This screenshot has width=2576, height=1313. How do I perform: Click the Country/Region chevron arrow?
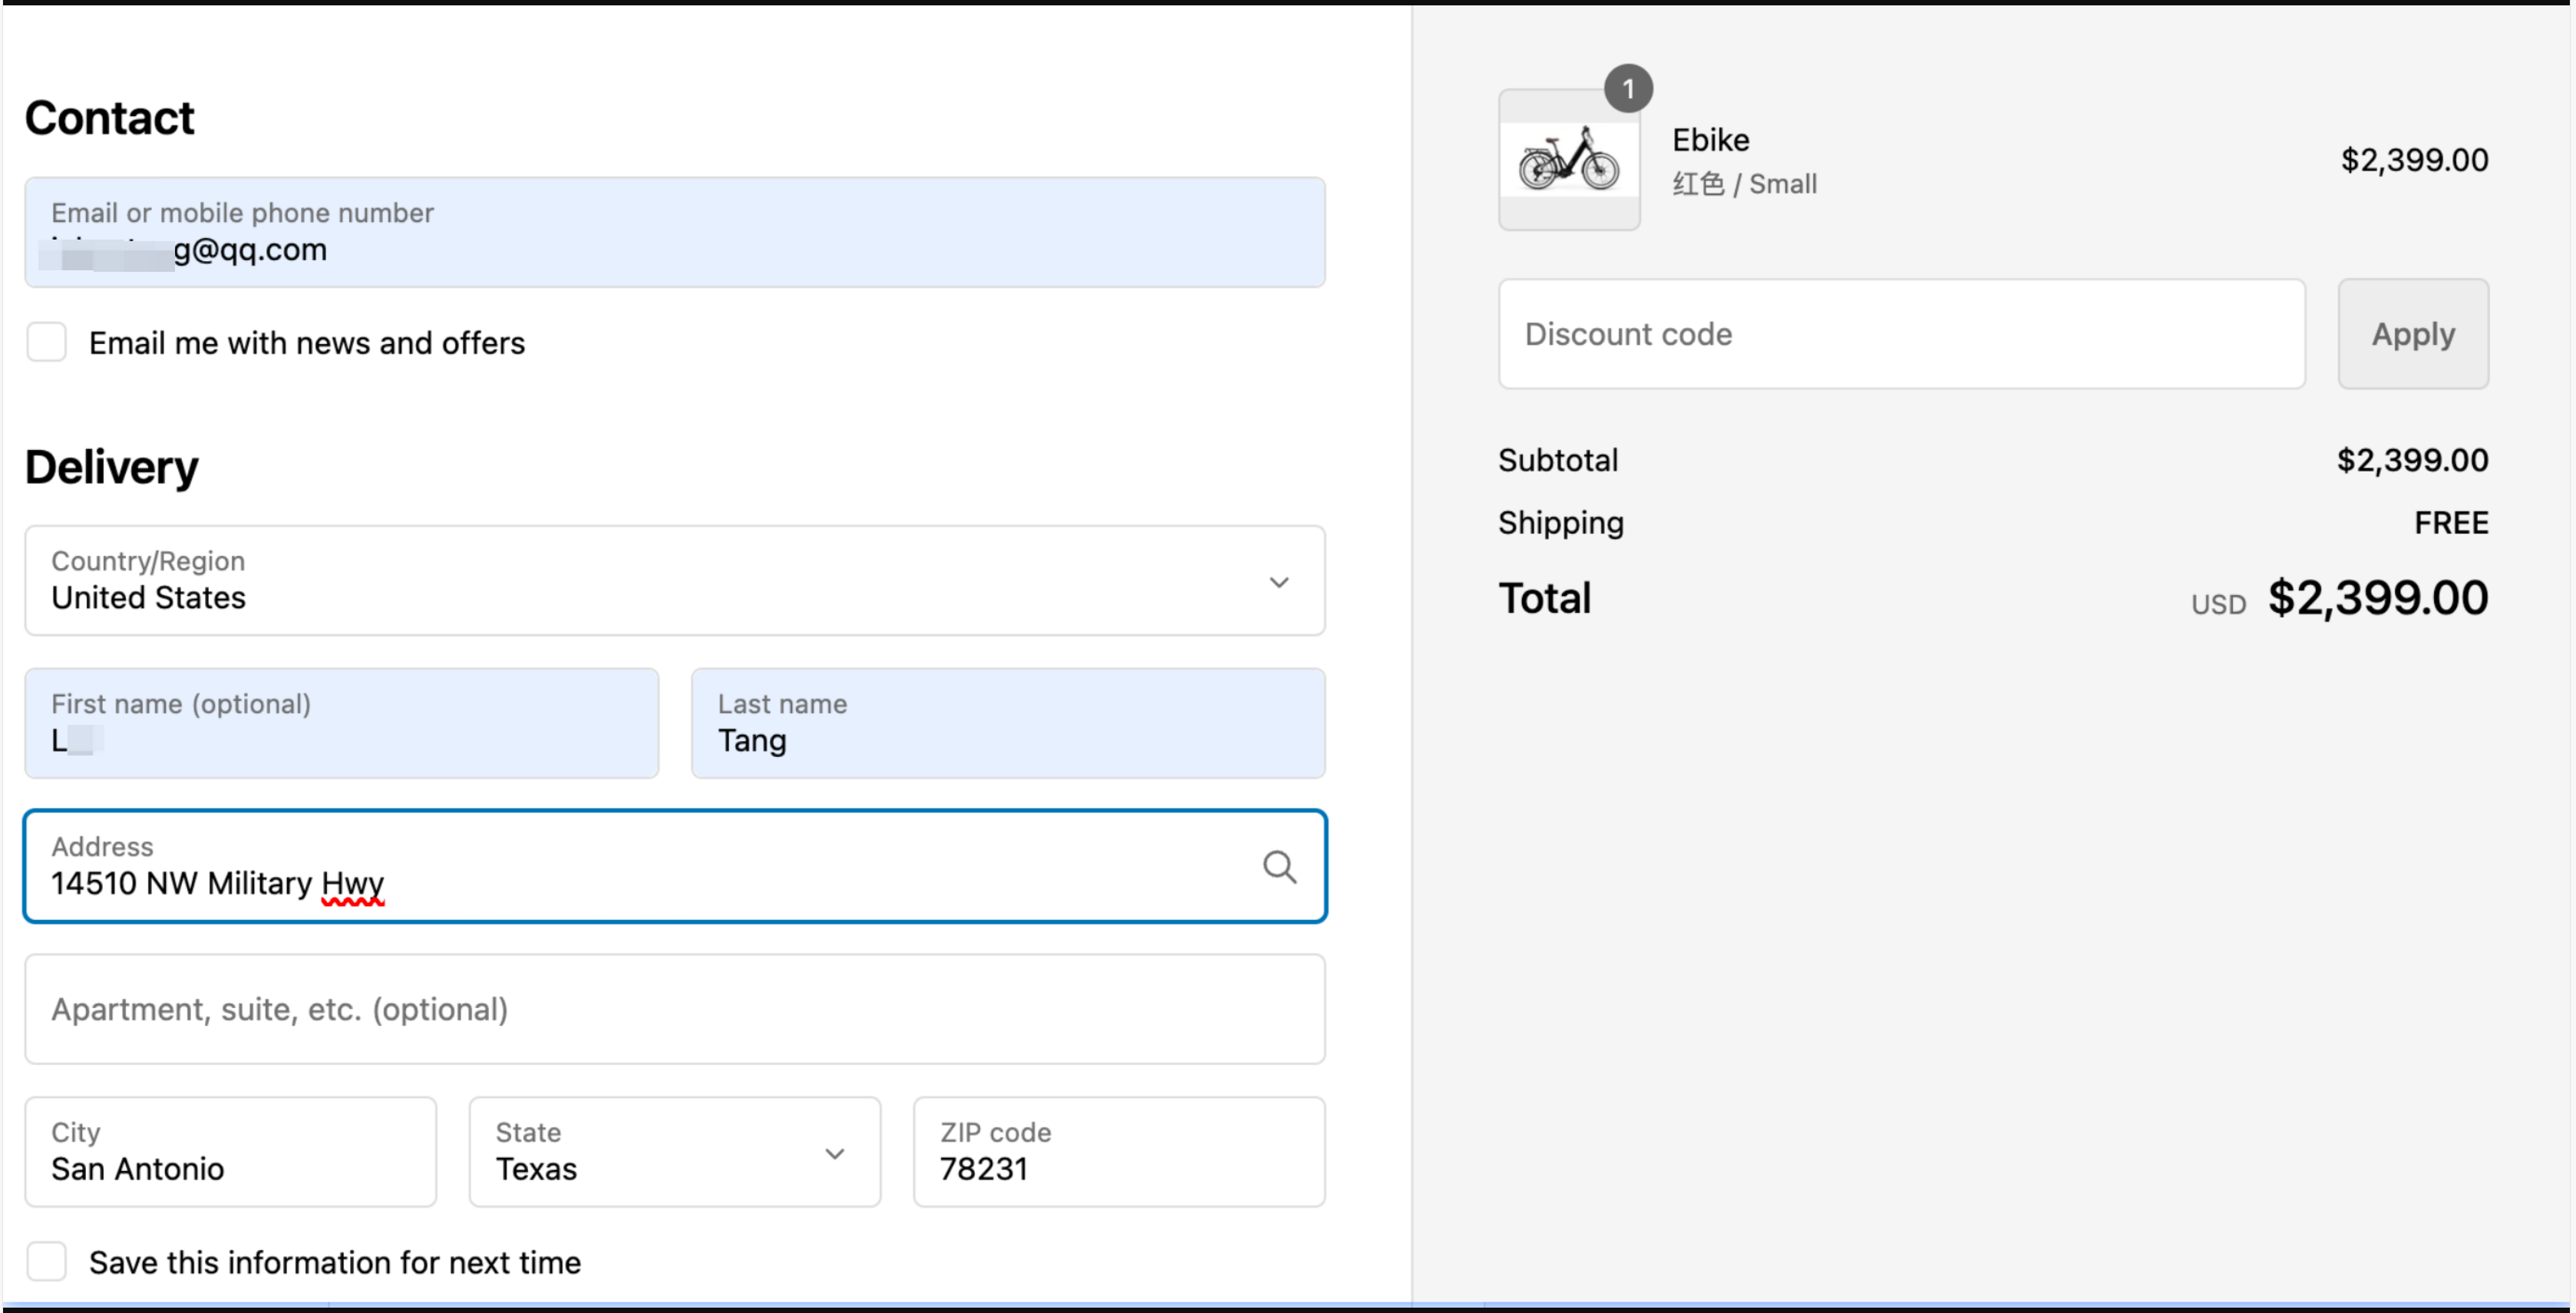[1279, 582]
